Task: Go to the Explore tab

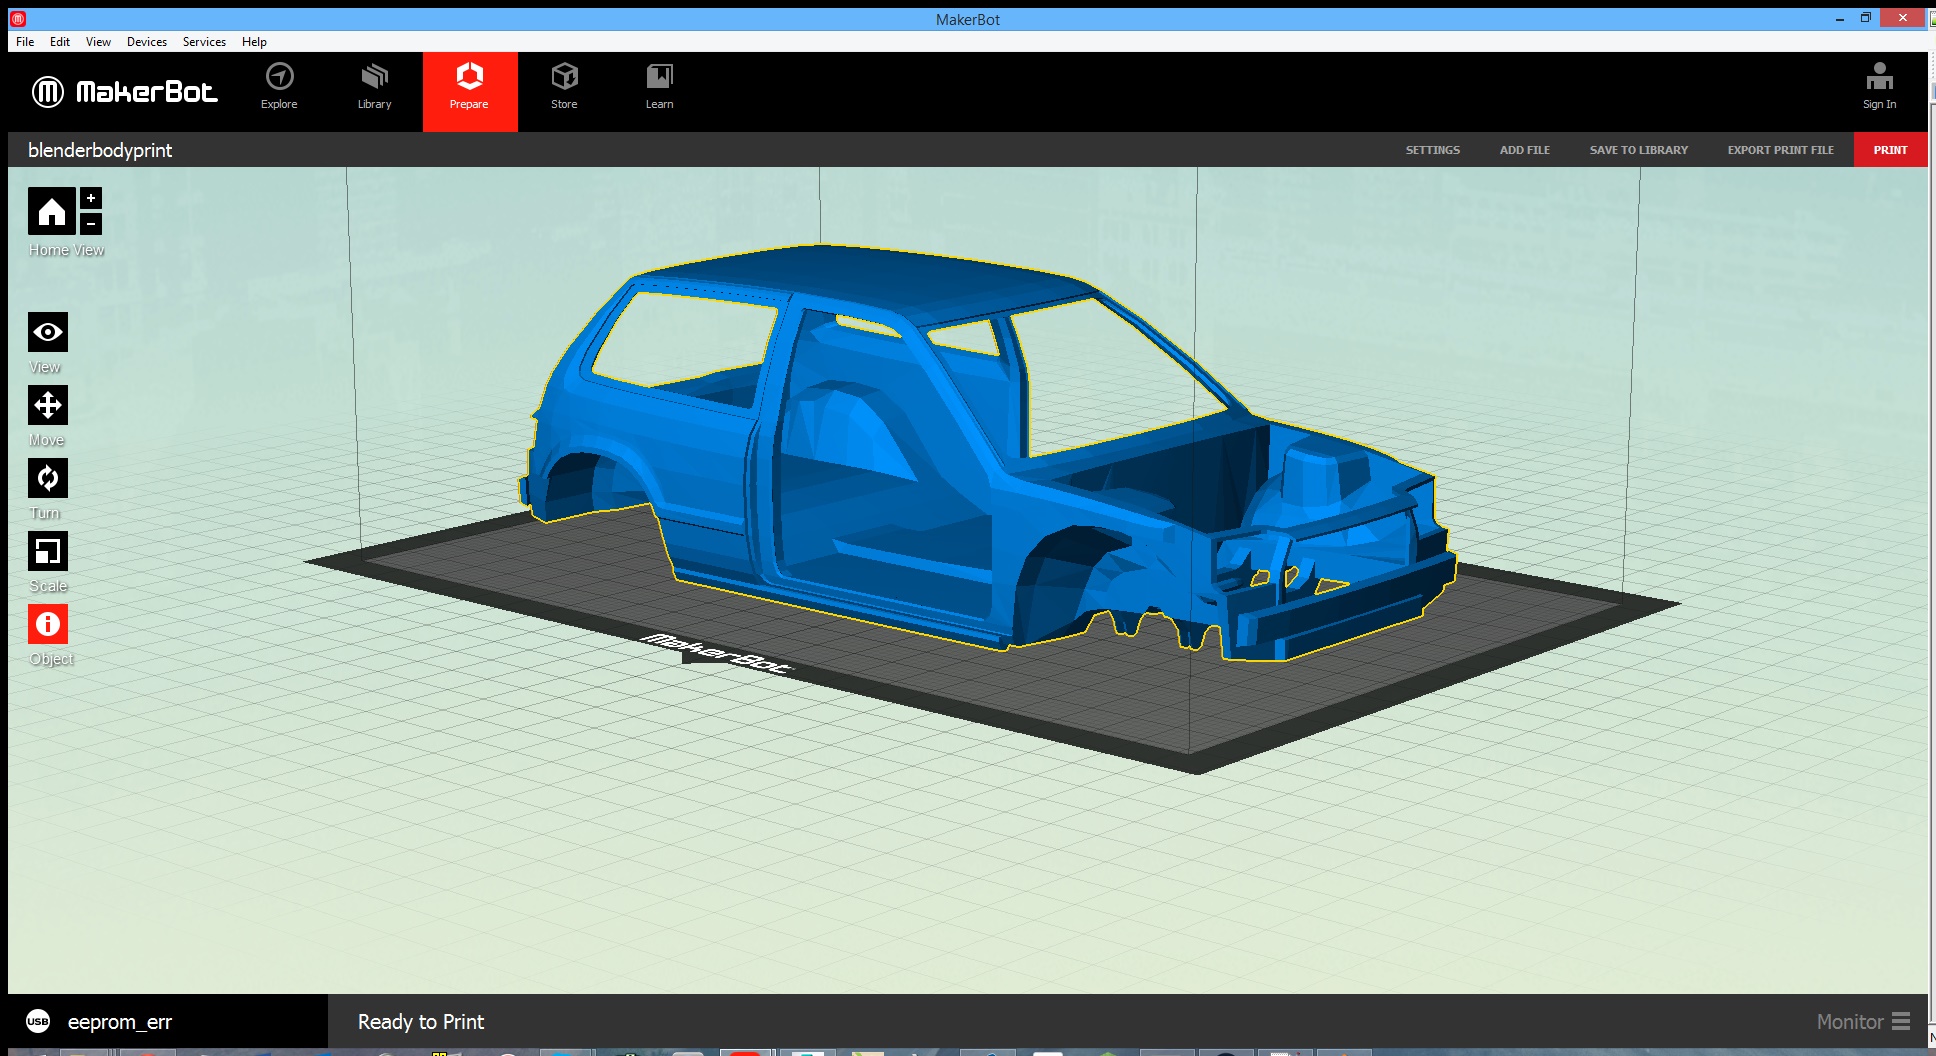Action: point(279,87)
